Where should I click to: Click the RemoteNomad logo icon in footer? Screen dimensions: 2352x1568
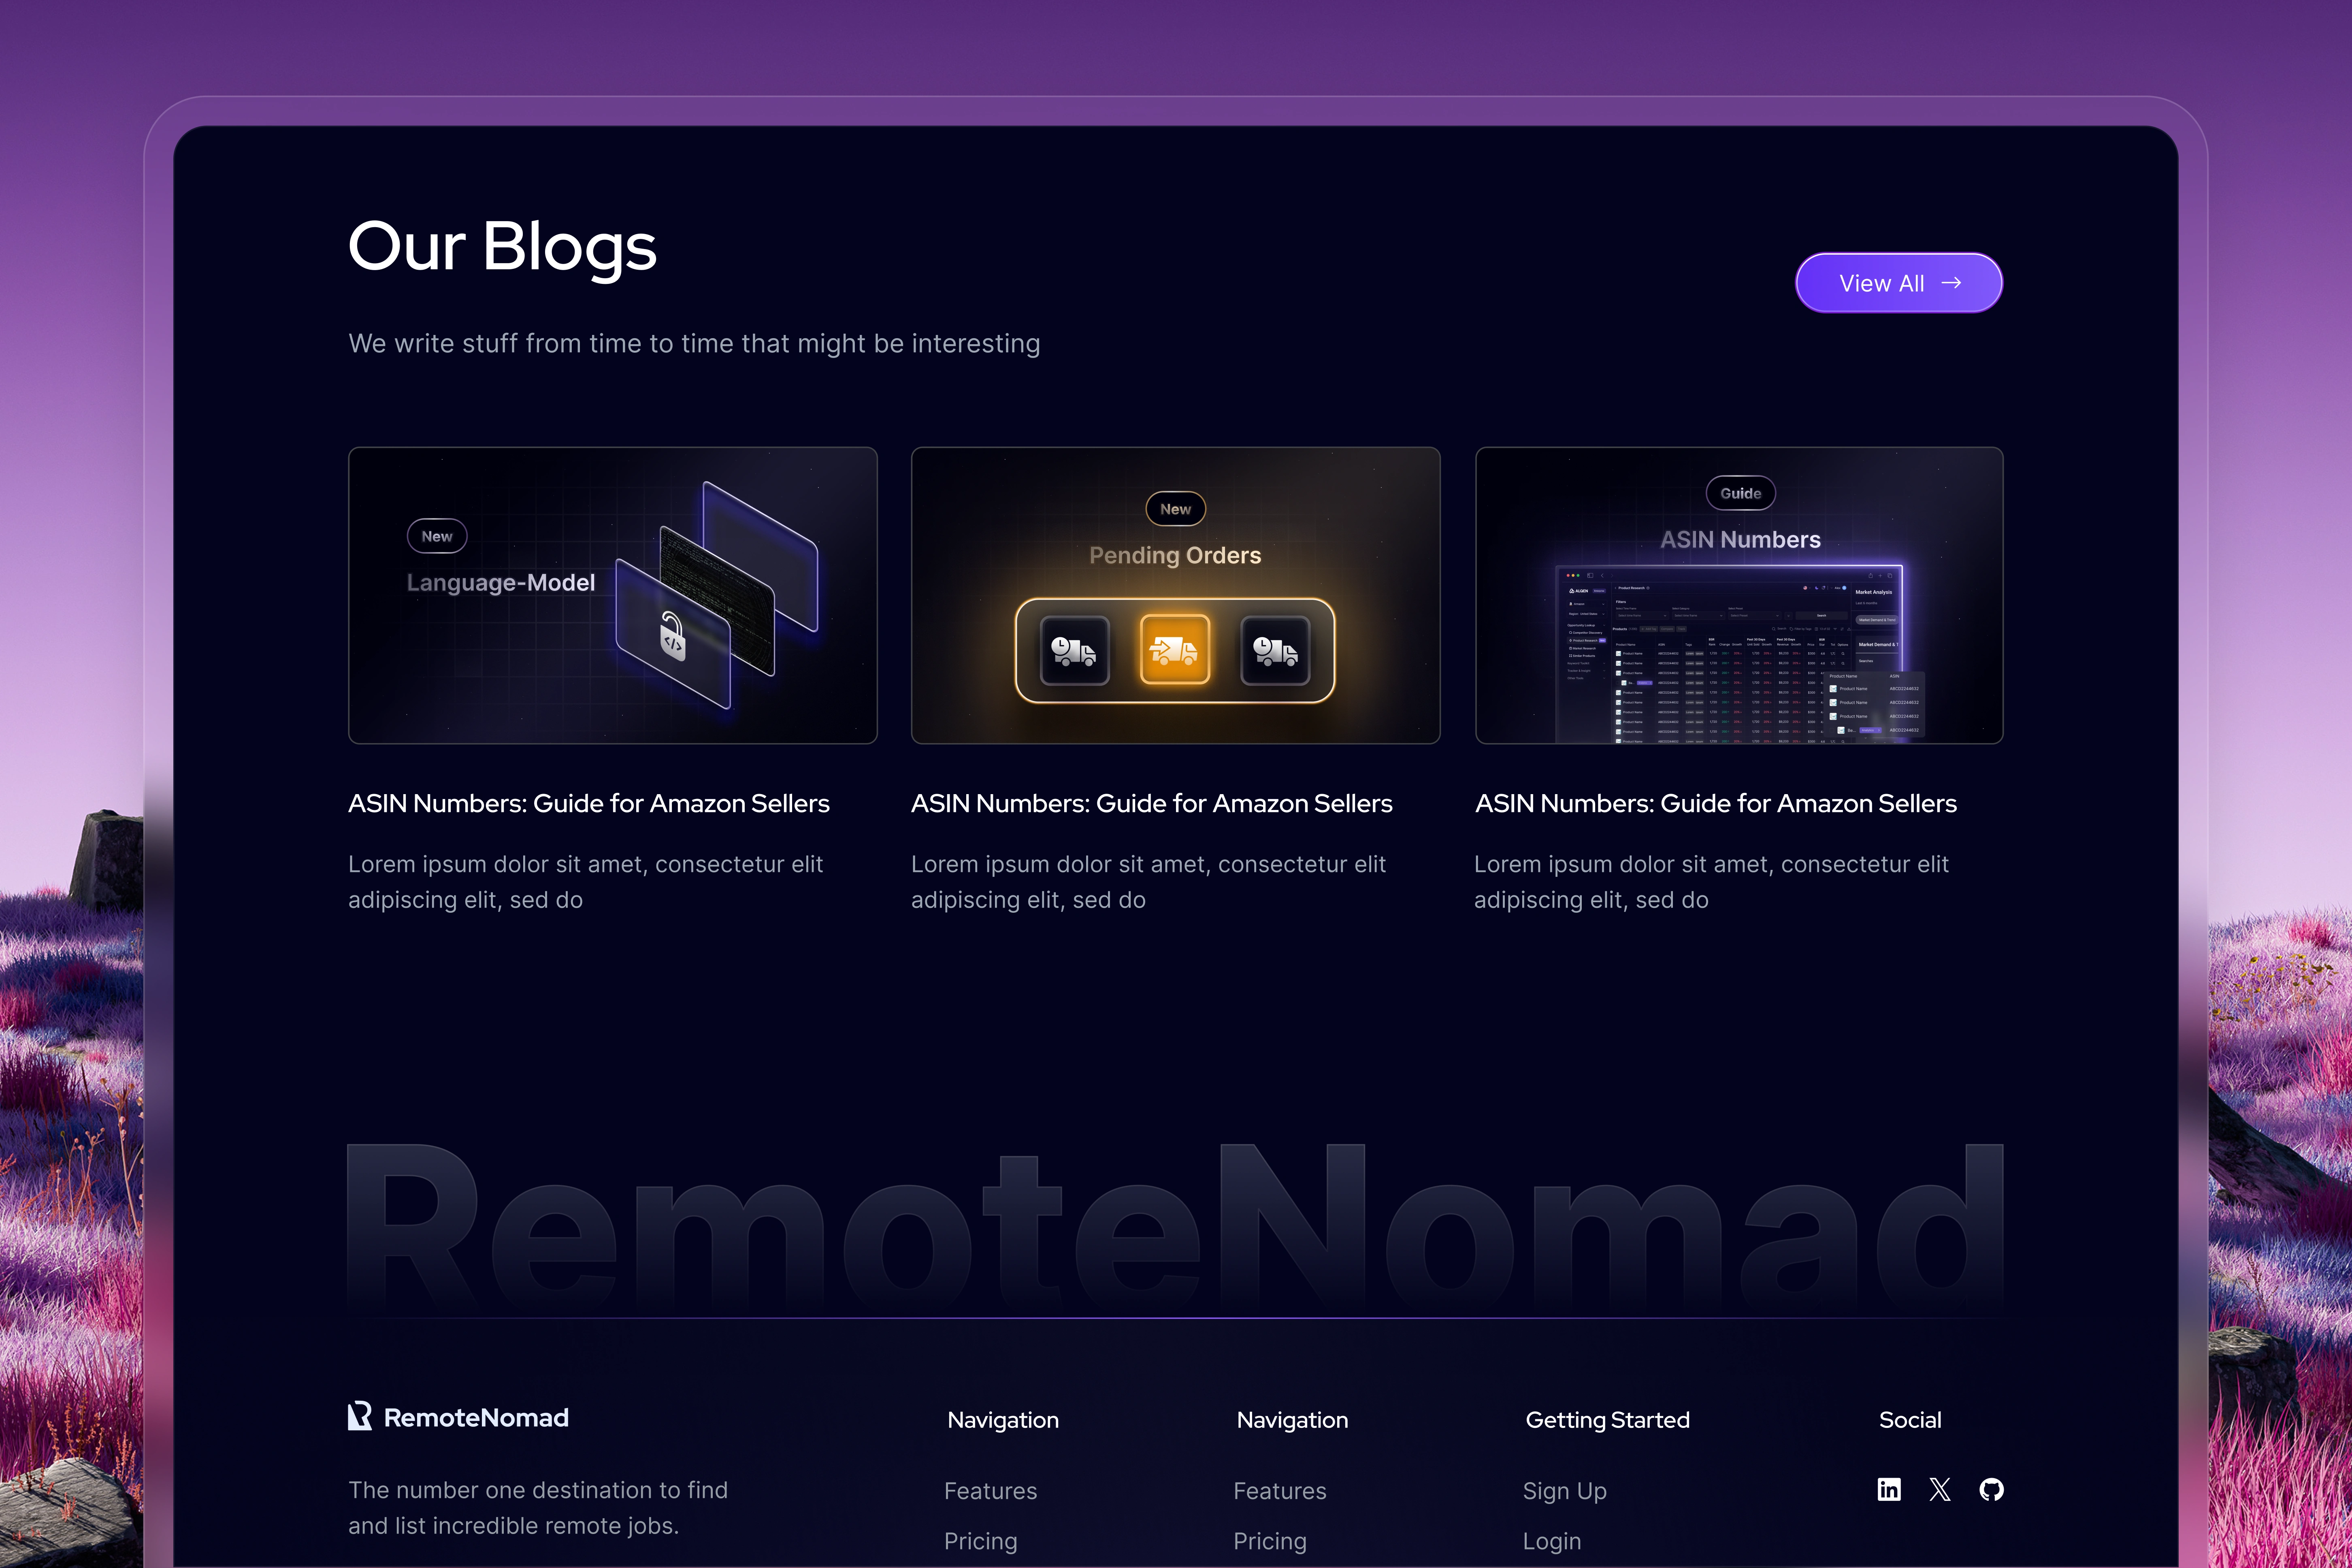tap(360, 1416)
